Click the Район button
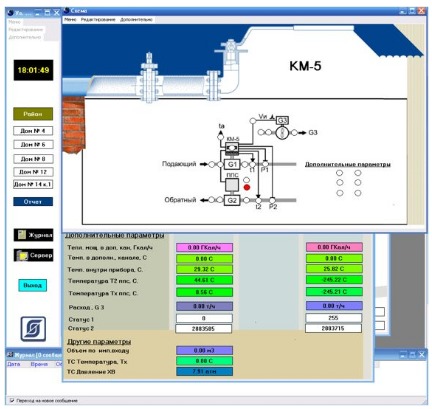Viewport: 432px width, 409px height. tap(33, 114)
